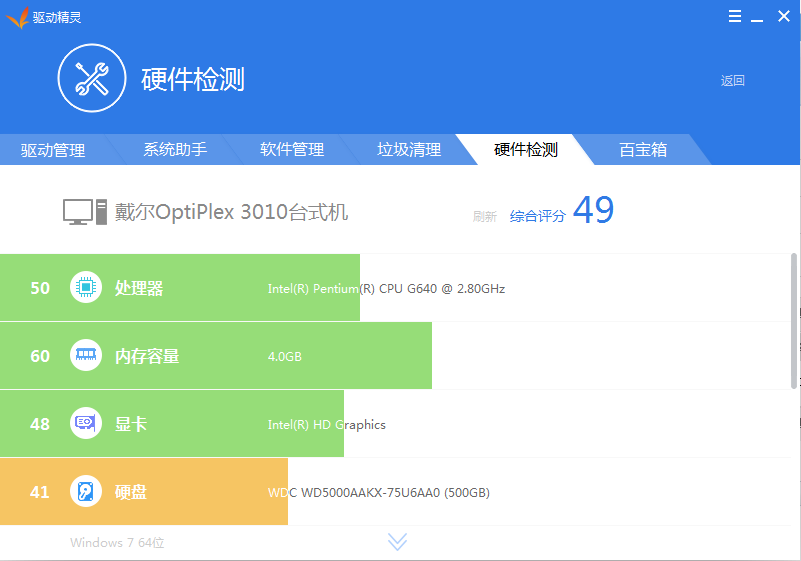Image resolution: width=801 pixels, height=561 pixels.
Task: Click the 返回 back link
Action: pyautogui.click(x=733, y=81)
